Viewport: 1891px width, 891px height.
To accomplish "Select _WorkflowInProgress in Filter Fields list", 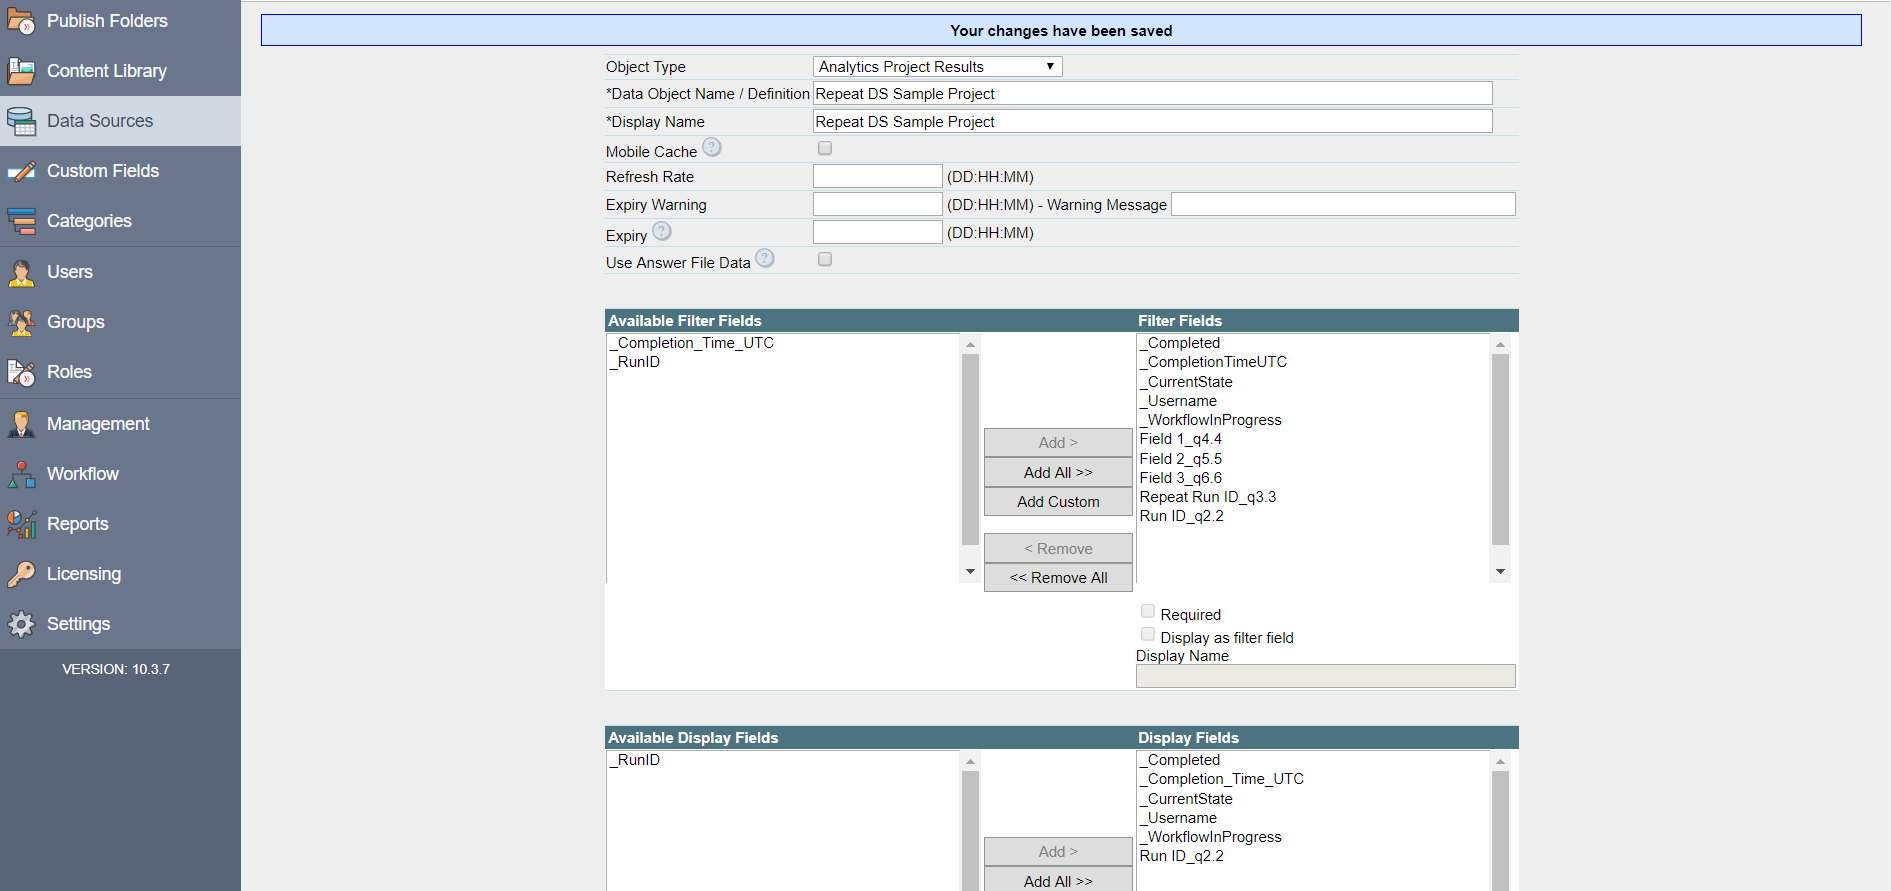I will point(1210,420).
